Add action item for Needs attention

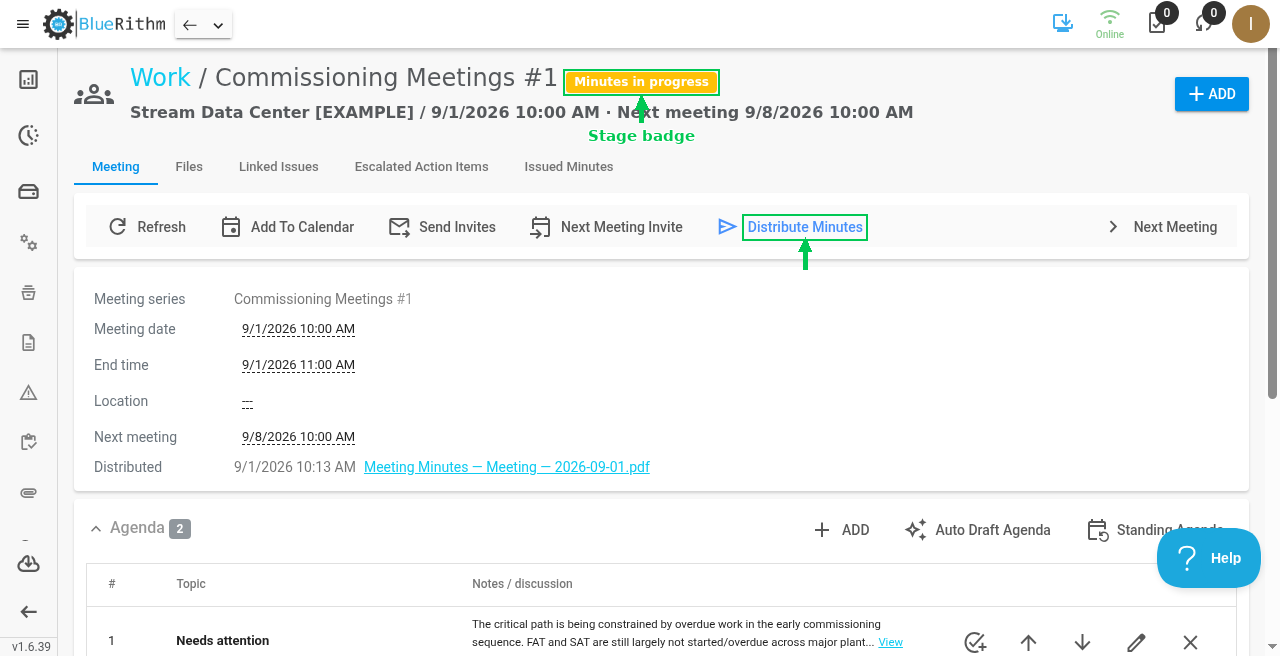click(x=976, y=642)
